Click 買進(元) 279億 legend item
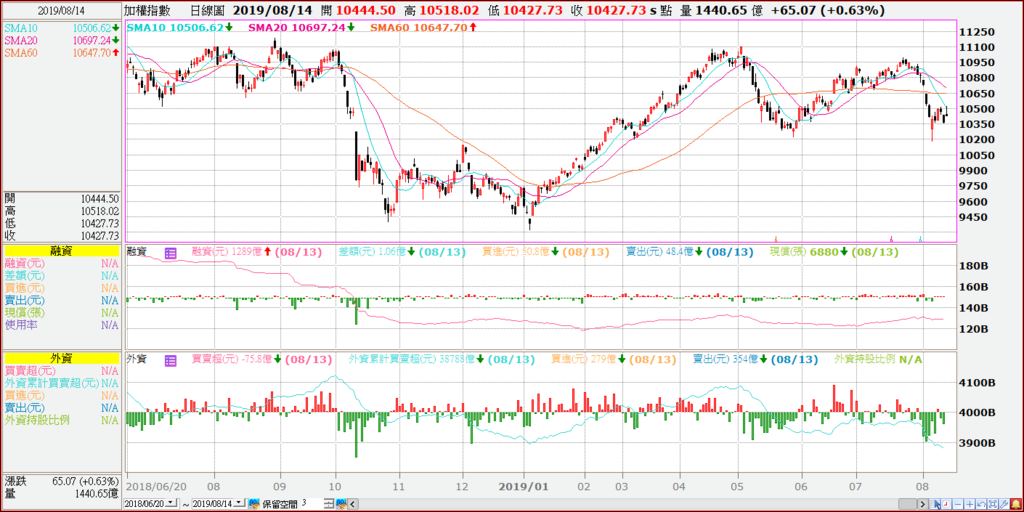The image size is (1024, 512). click(613, 359)
